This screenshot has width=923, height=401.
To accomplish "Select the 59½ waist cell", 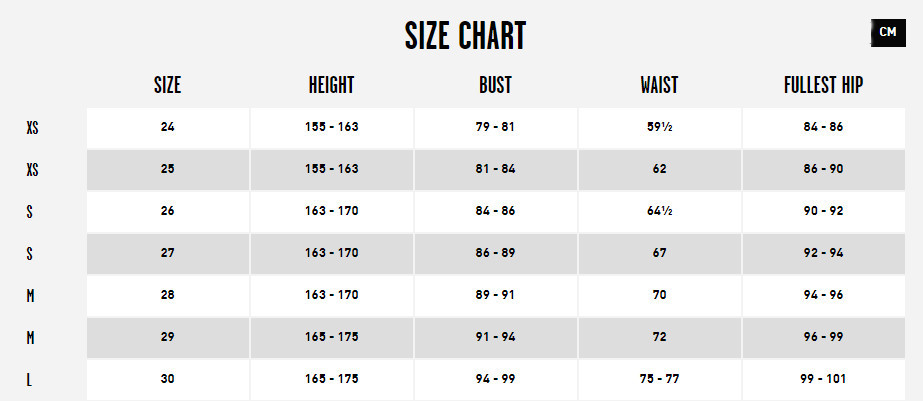I will 659,127.
